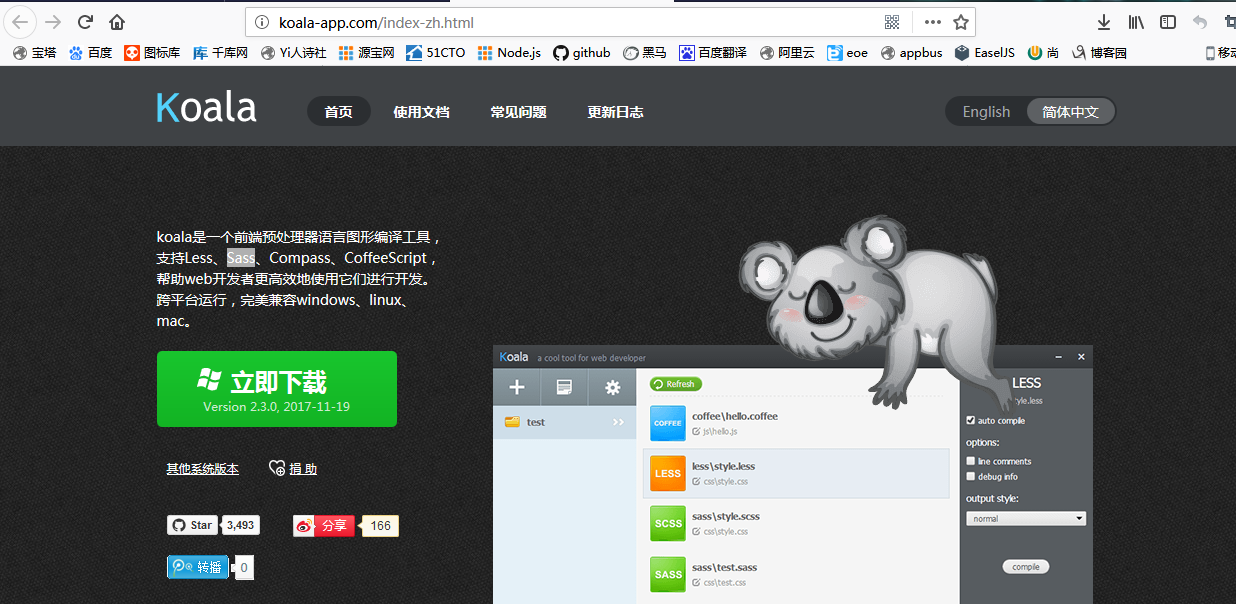This screenshot has width=1236, height=604.
Task: Select the sass\style.scss file row
Action: point(796,524)
